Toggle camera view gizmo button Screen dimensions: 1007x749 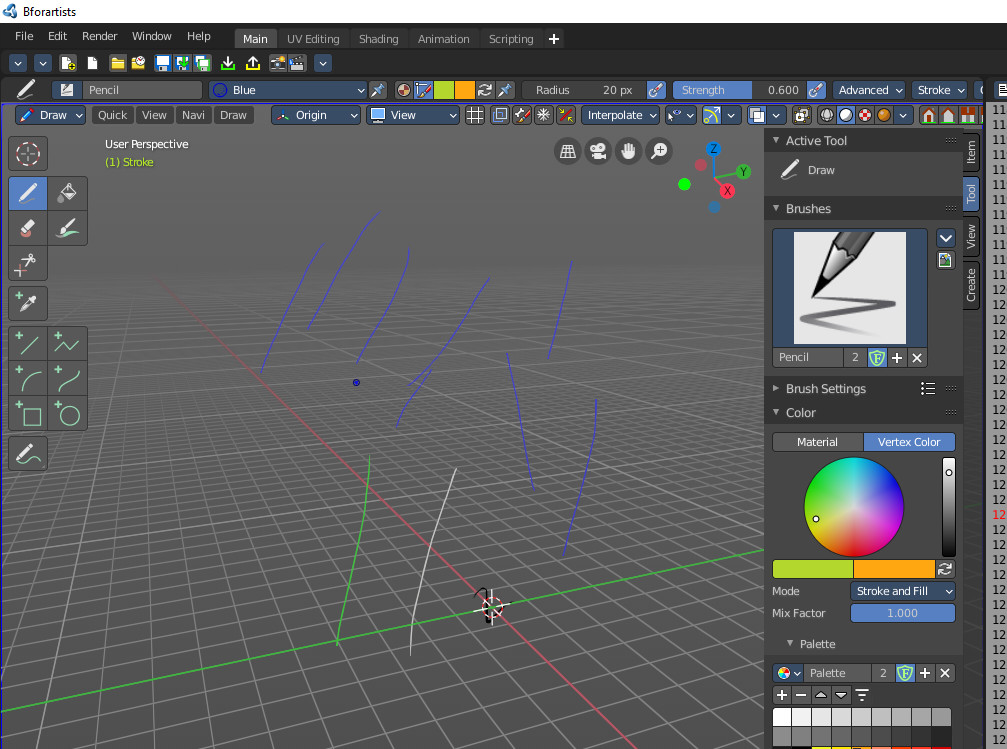598,151
